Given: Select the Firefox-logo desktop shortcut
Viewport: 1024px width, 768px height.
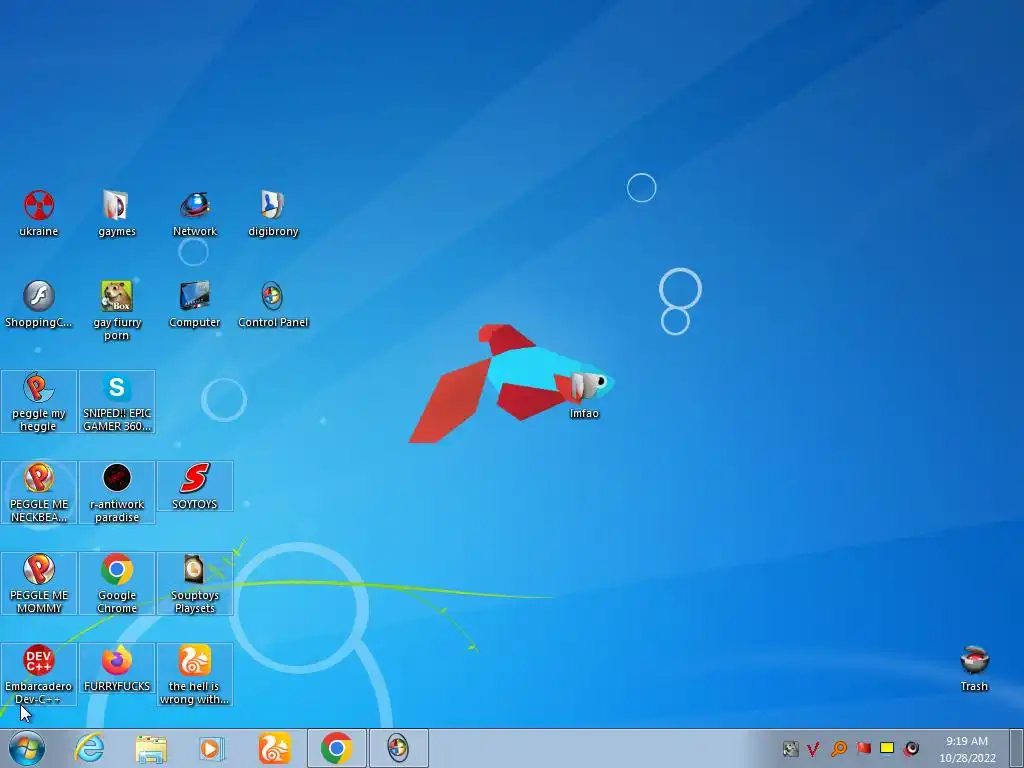Looking at the screenshot, I should pos(117,668).
